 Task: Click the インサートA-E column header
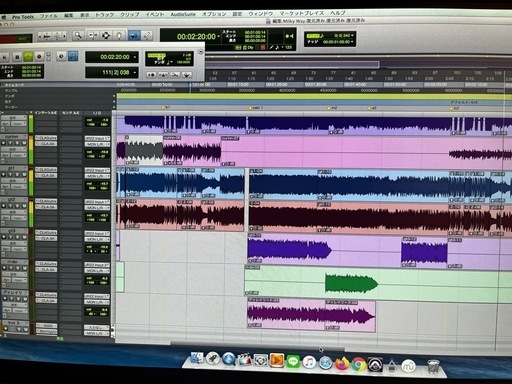tap(46, 113)
